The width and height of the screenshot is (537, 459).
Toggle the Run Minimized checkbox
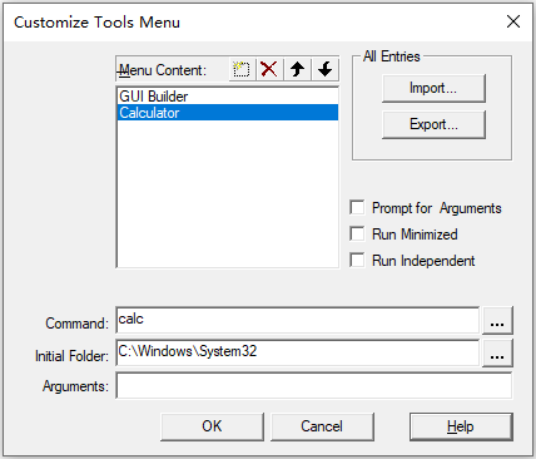click(x=357, y=234)
